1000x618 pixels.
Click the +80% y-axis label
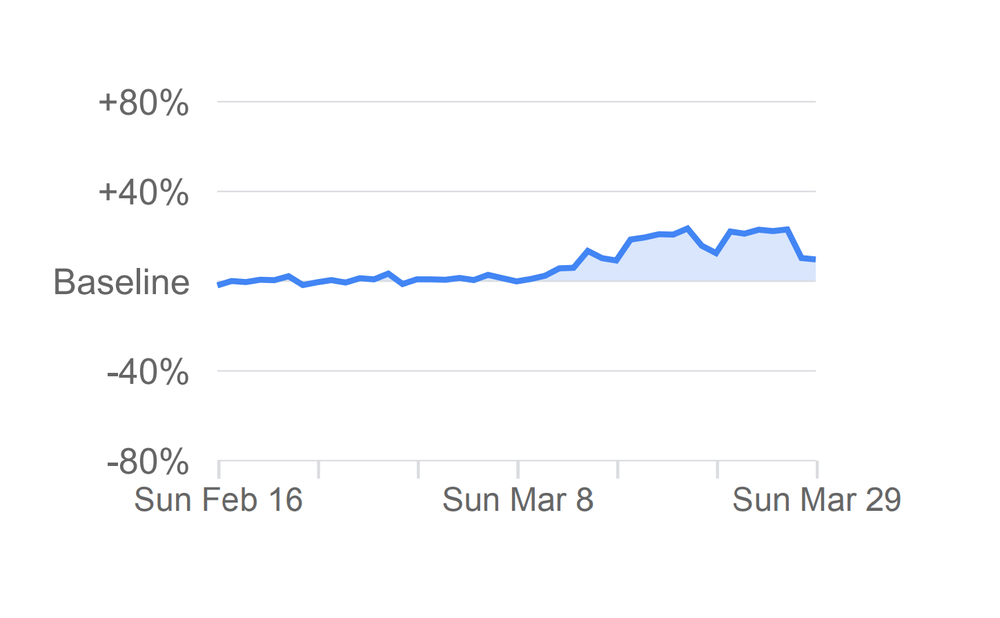click(x=143, y=103)
